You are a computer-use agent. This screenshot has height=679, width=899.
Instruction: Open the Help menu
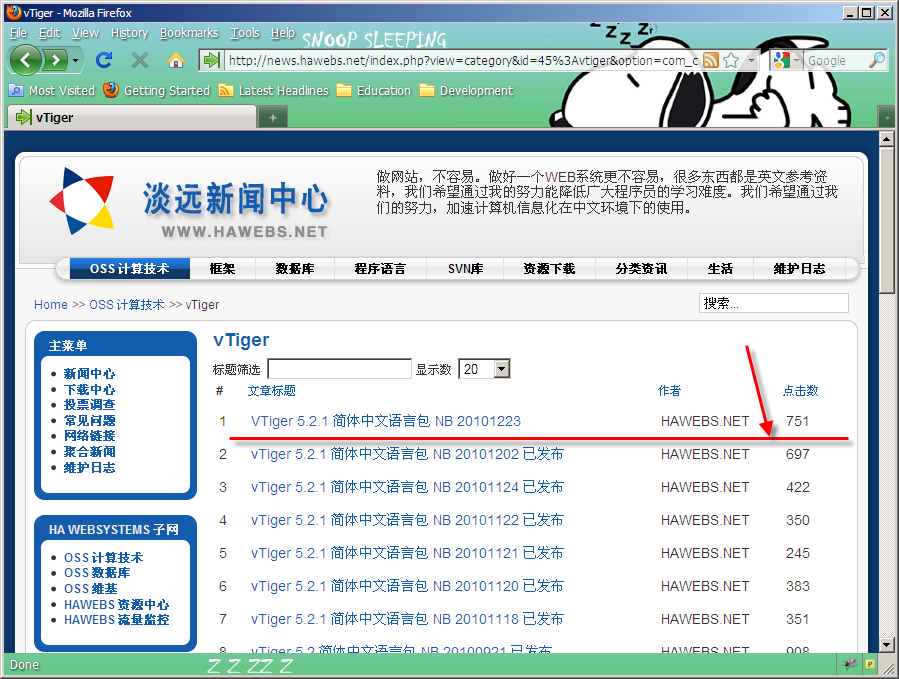point(283,33)
